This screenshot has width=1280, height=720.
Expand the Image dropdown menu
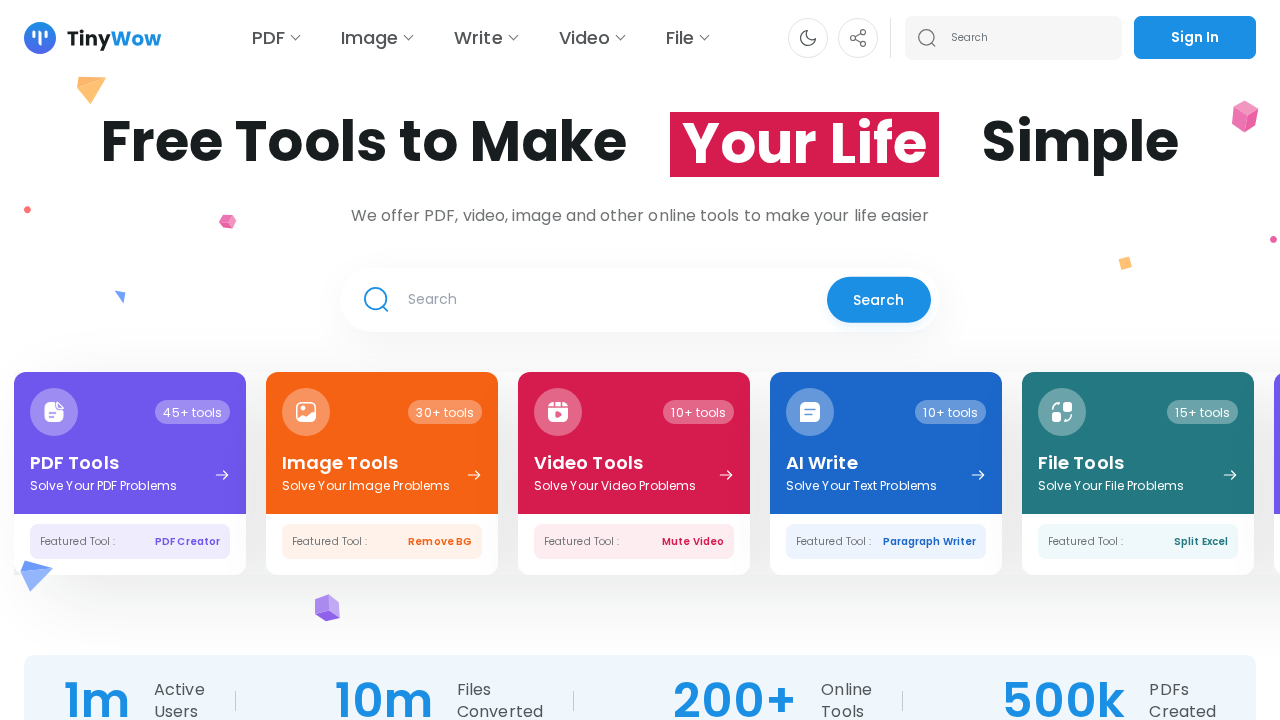377,38
